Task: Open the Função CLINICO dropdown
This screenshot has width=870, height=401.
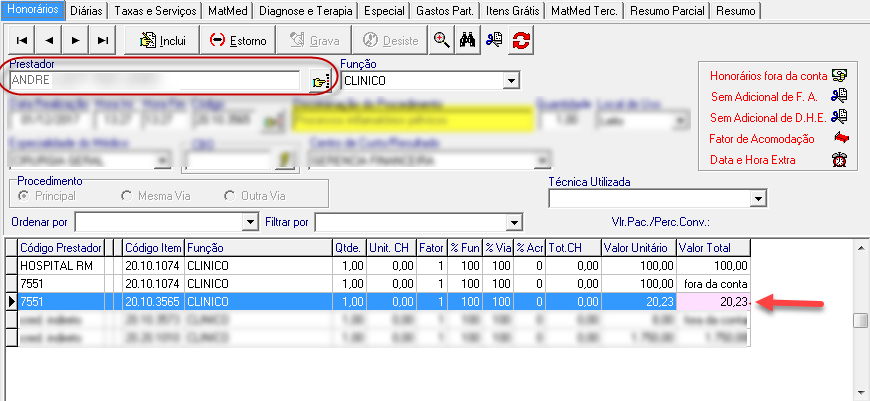Action: coord(510,81)
